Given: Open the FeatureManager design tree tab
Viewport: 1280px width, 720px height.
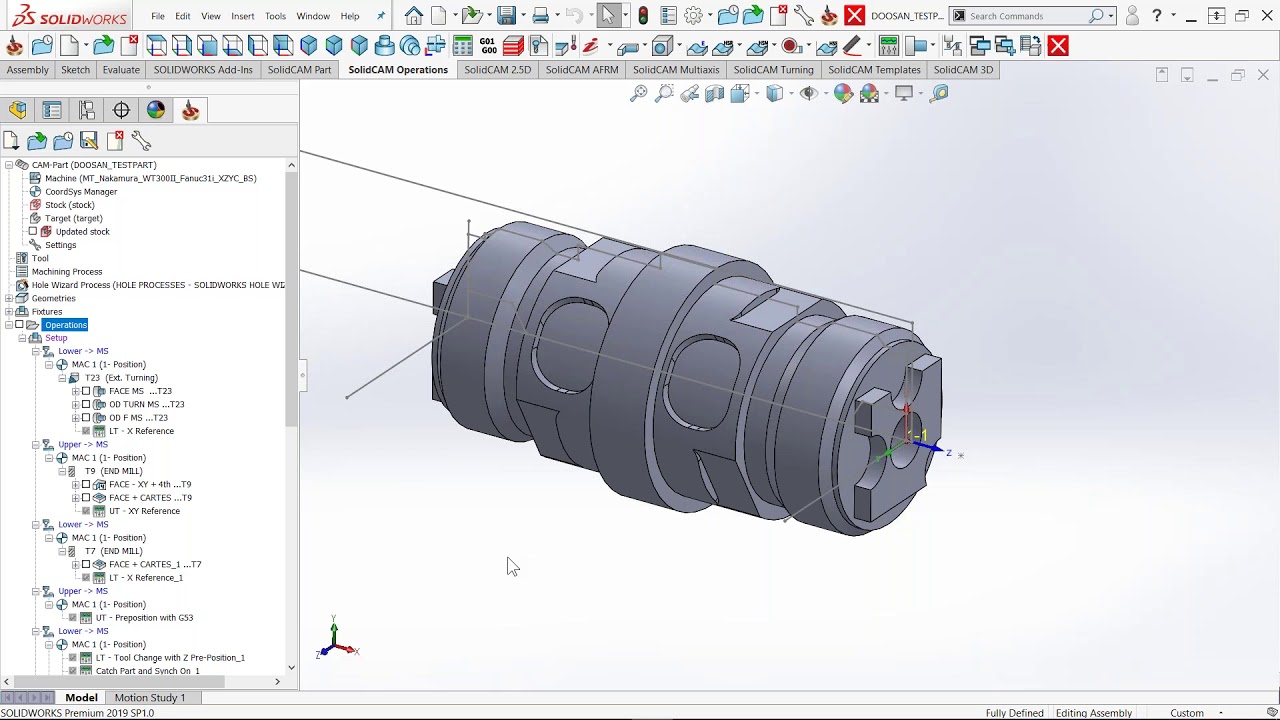Looking at the screenshot, I should (x=18, y=110).
